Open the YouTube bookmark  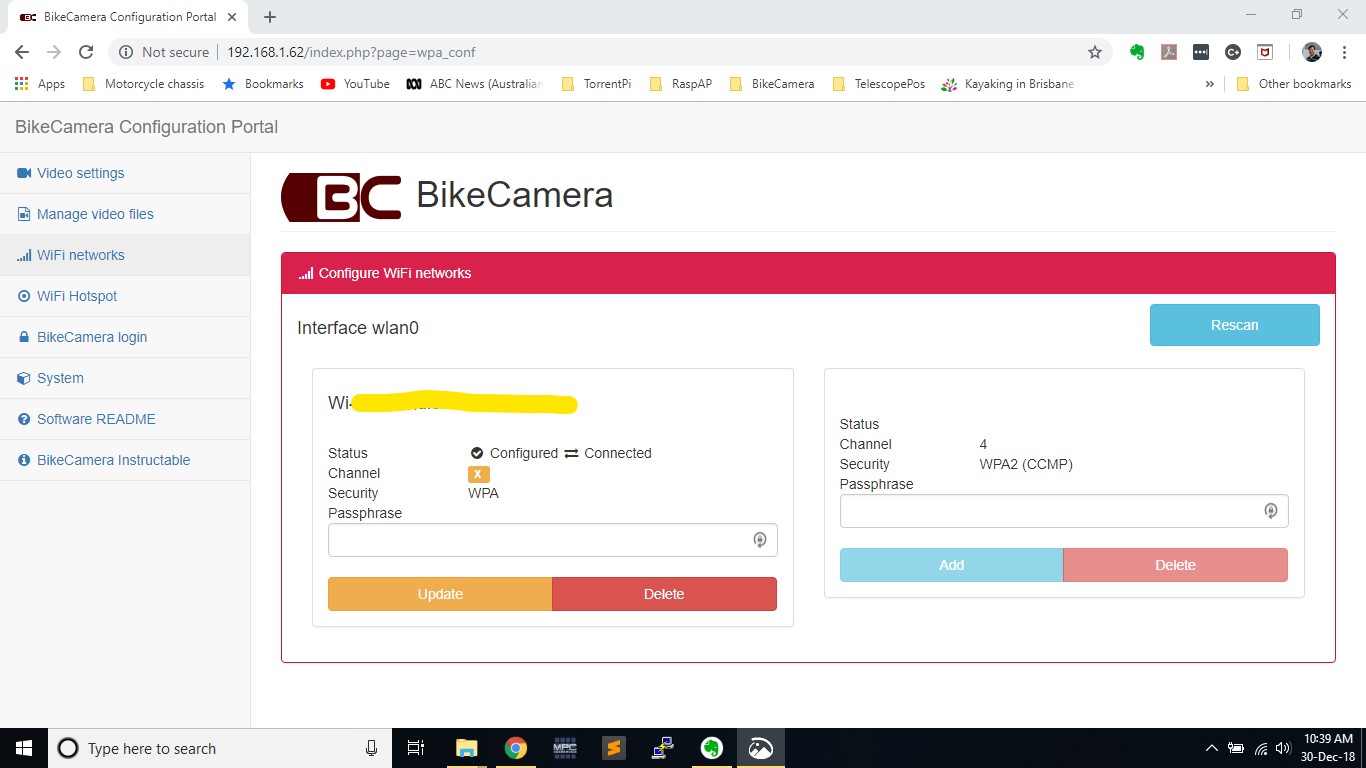coord(355,84)
